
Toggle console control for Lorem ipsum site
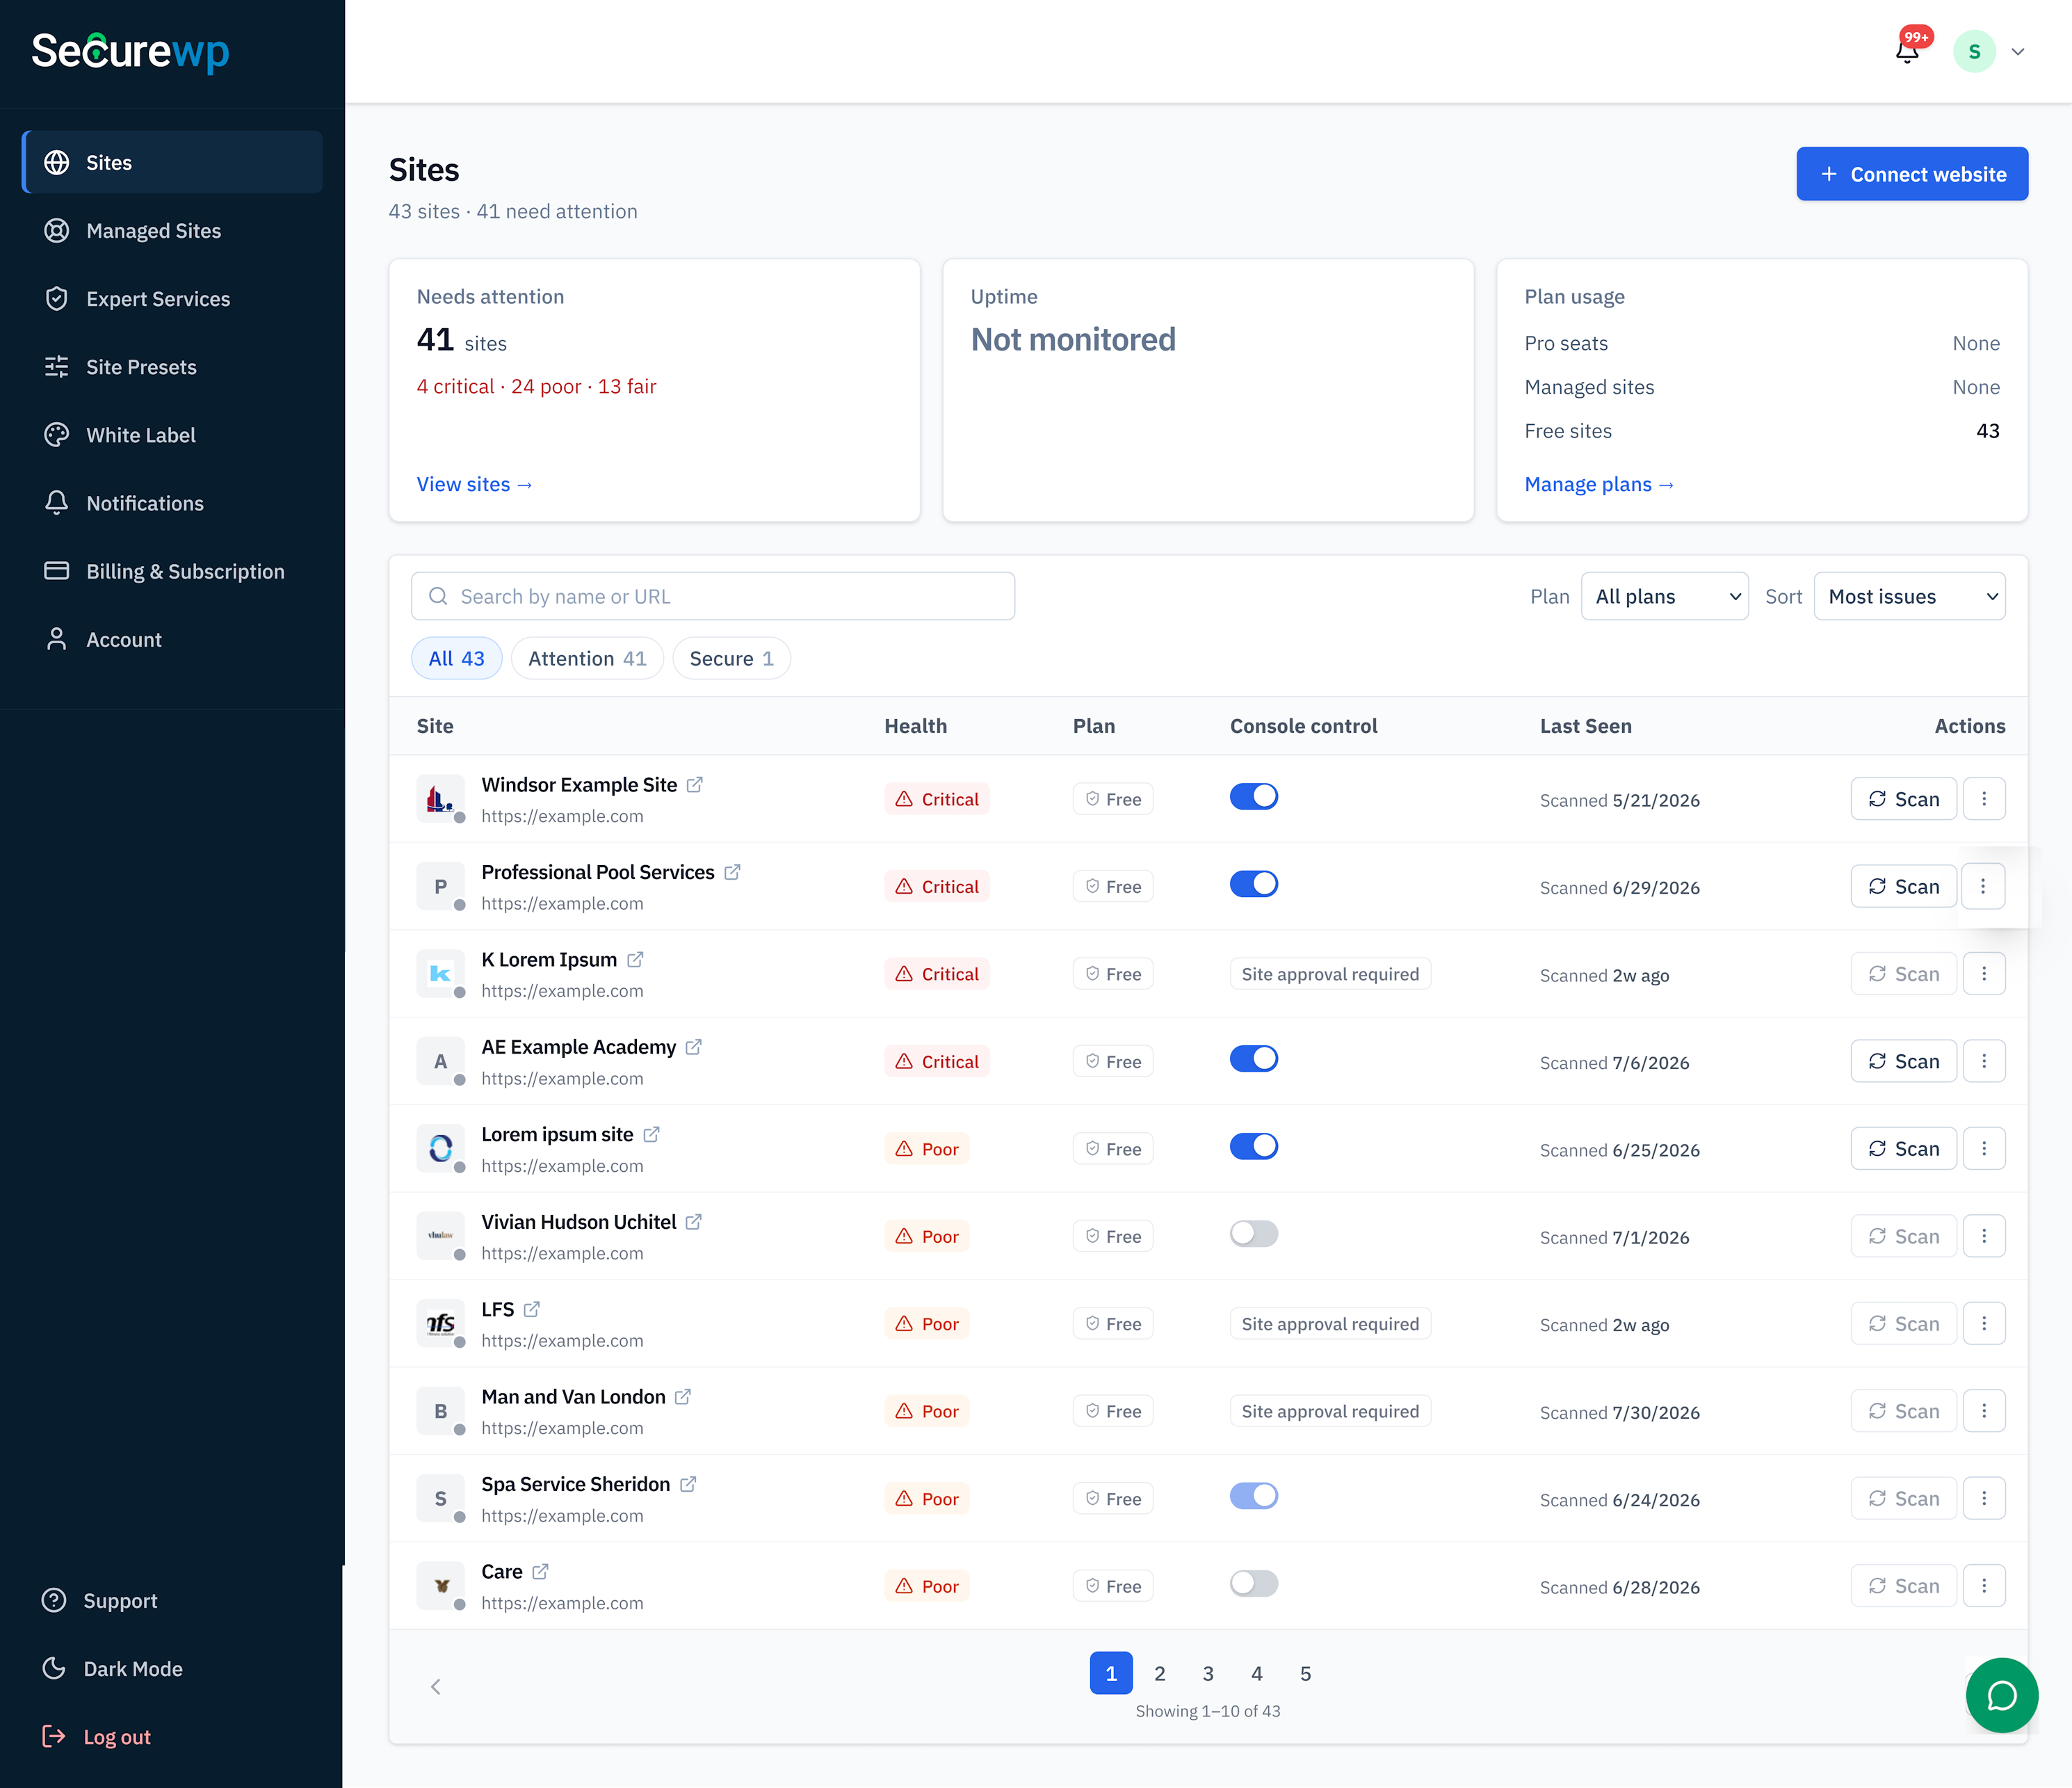tap(1254, 1146)
